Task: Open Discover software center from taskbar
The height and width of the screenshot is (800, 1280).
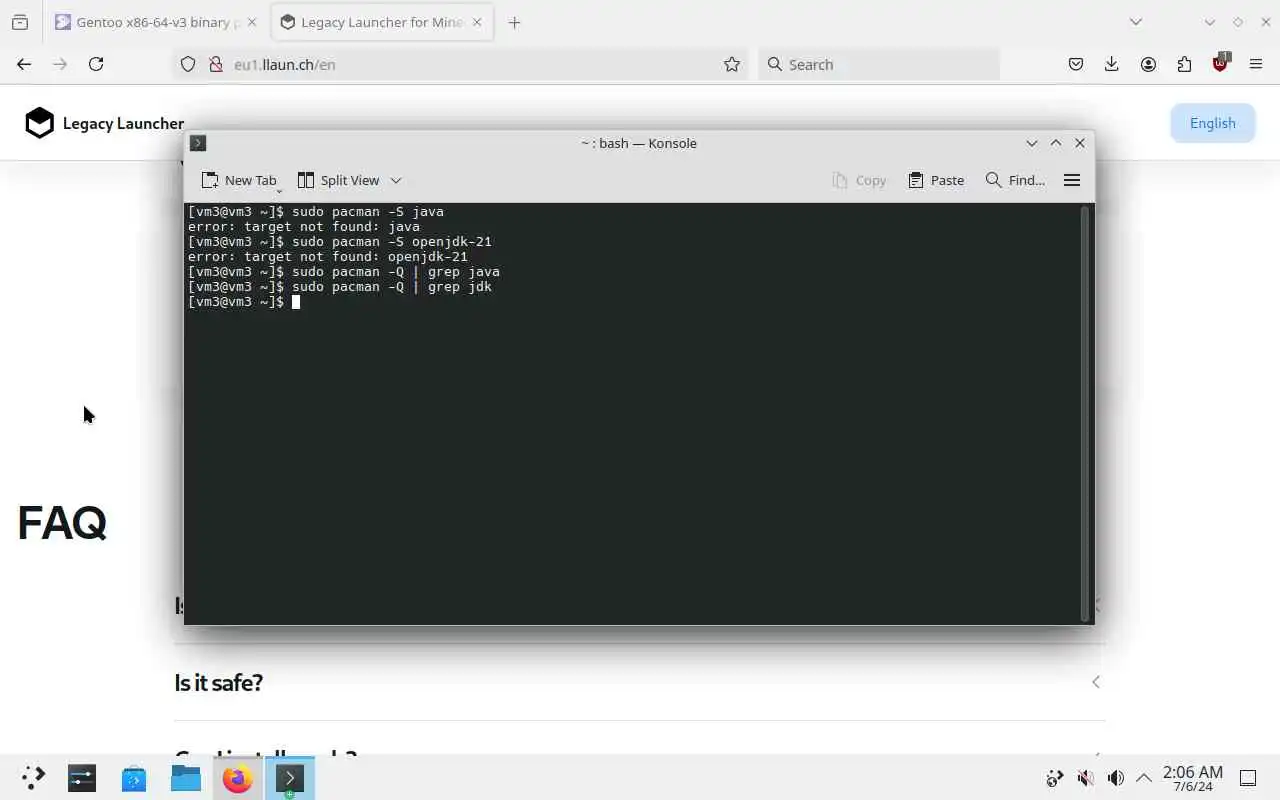Action: pyautogui.click(x=134, y=778)
